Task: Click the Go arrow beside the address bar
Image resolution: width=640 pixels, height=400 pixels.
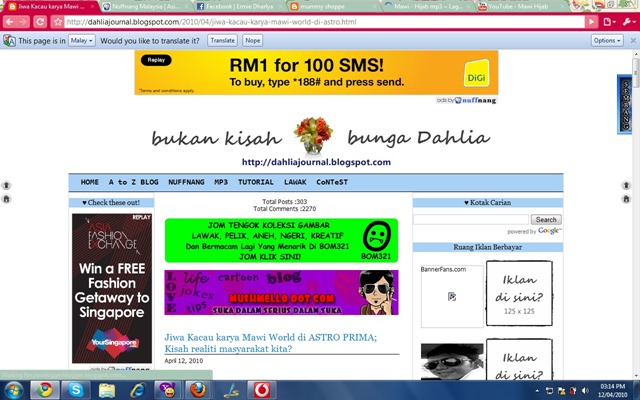Action: pos(591,22)
